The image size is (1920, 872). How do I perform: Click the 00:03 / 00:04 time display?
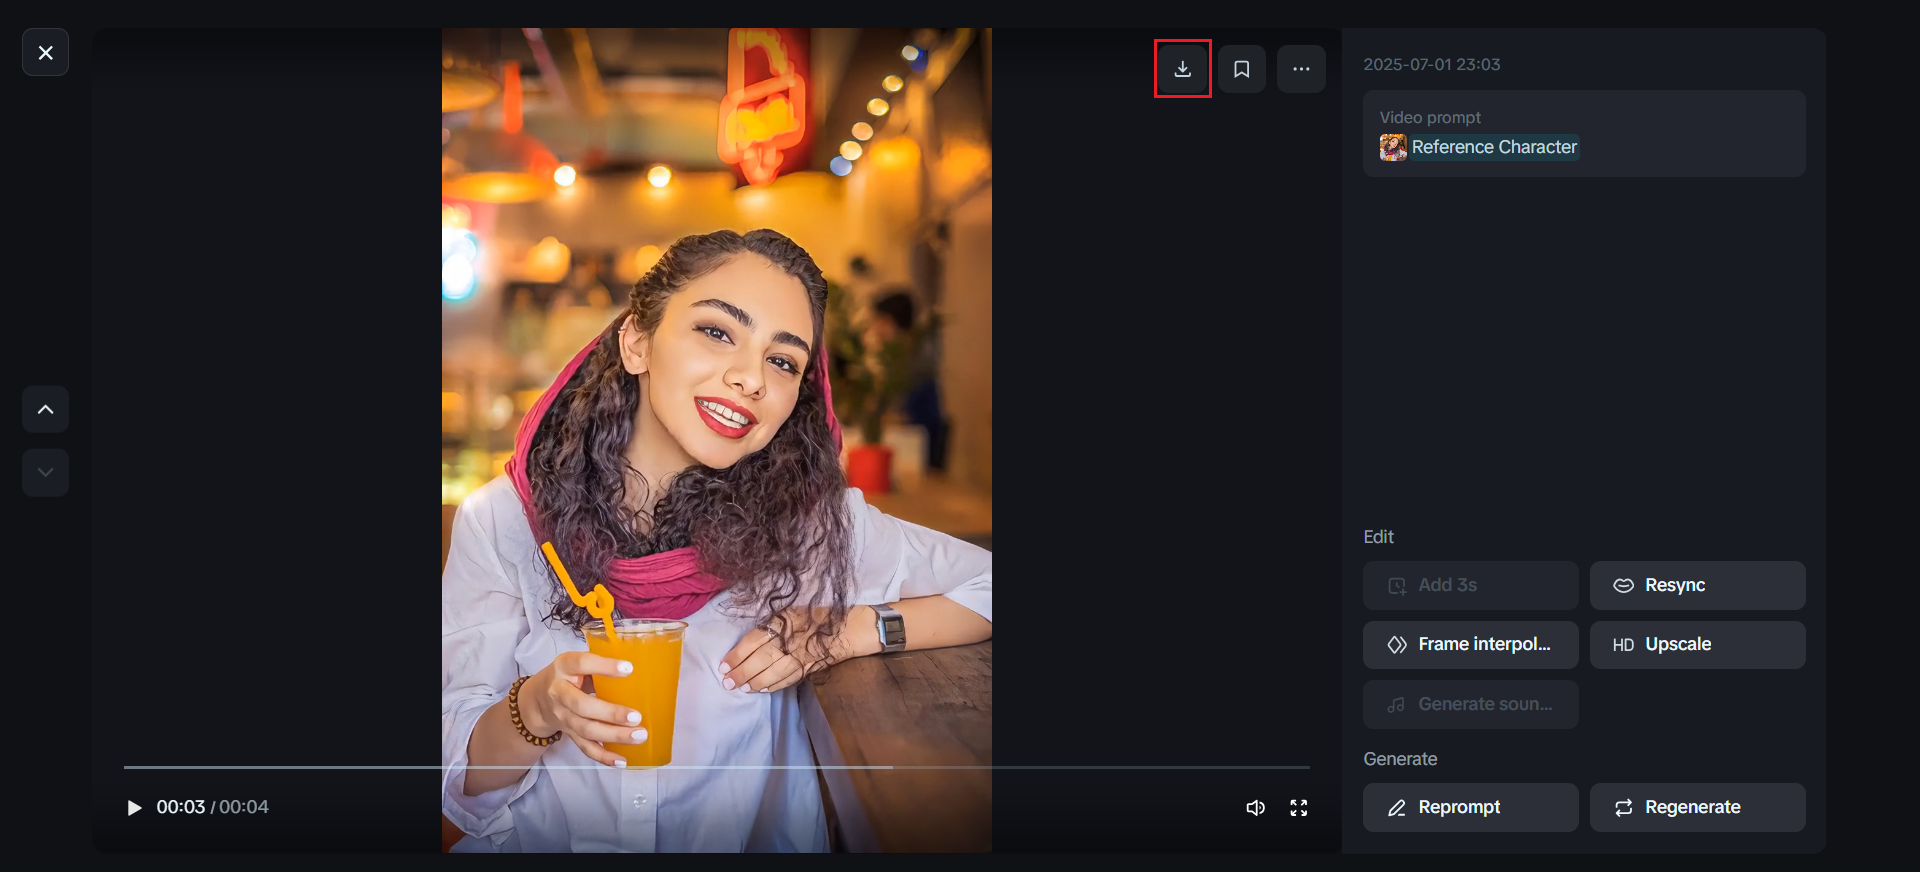click(212, 807)
